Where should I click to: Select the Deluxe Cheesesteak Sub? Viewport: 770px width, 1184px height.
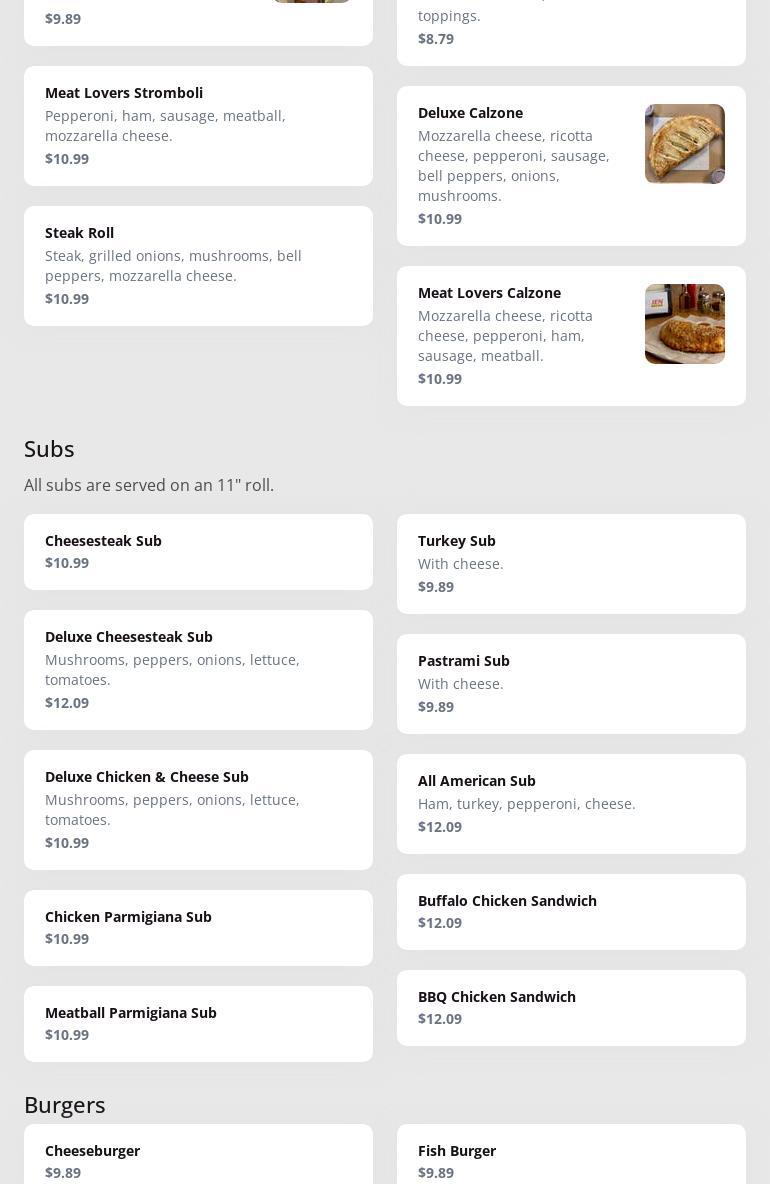(198, 670)
